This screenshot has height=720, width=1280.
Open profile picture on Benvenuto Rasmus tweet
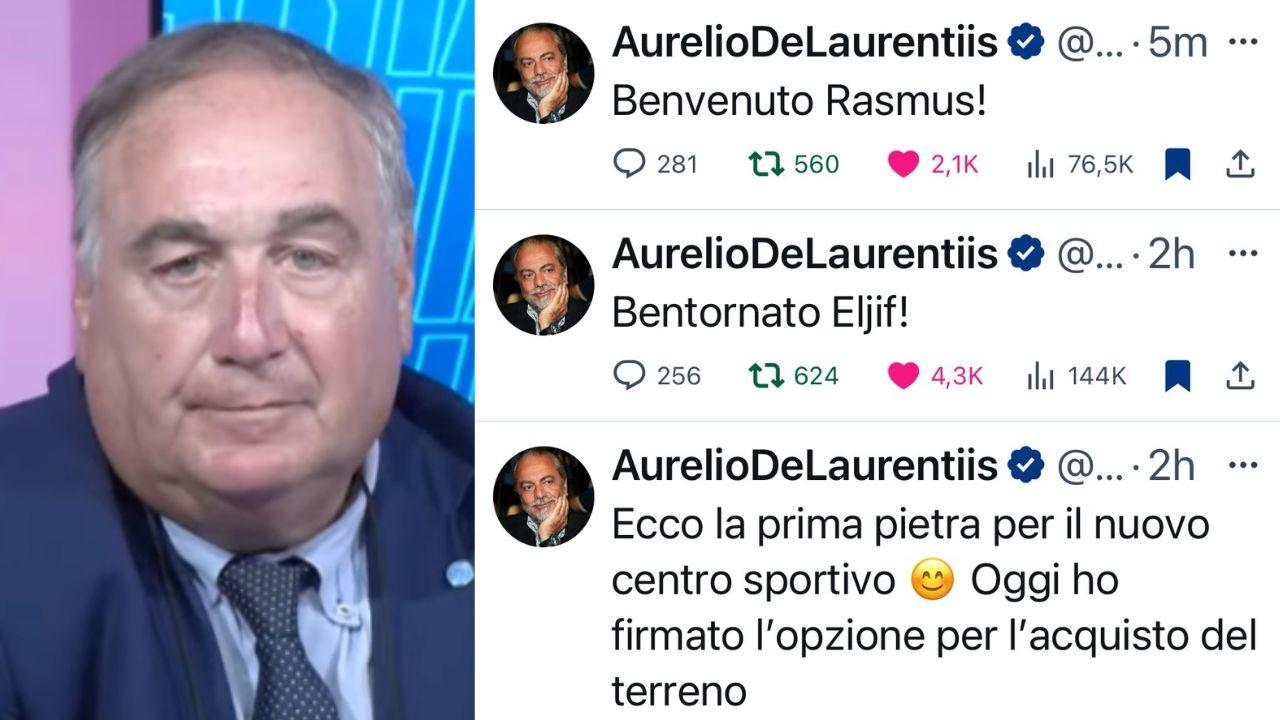pos(544,73)
